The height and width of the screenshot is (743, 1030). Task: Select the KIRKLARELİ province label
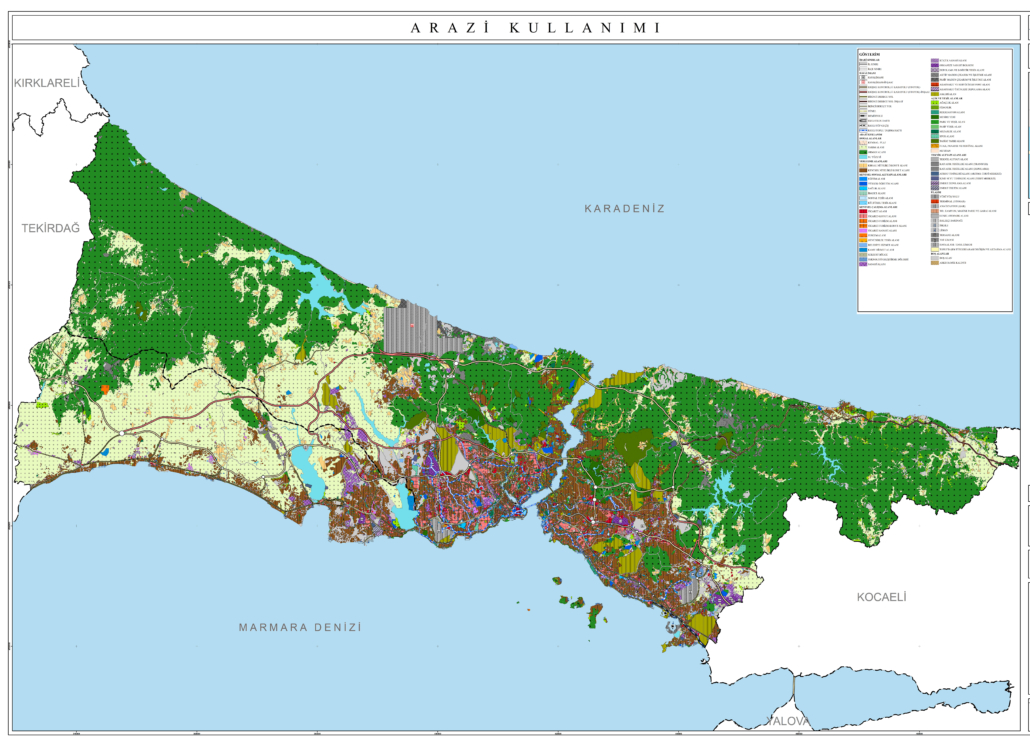46,83
